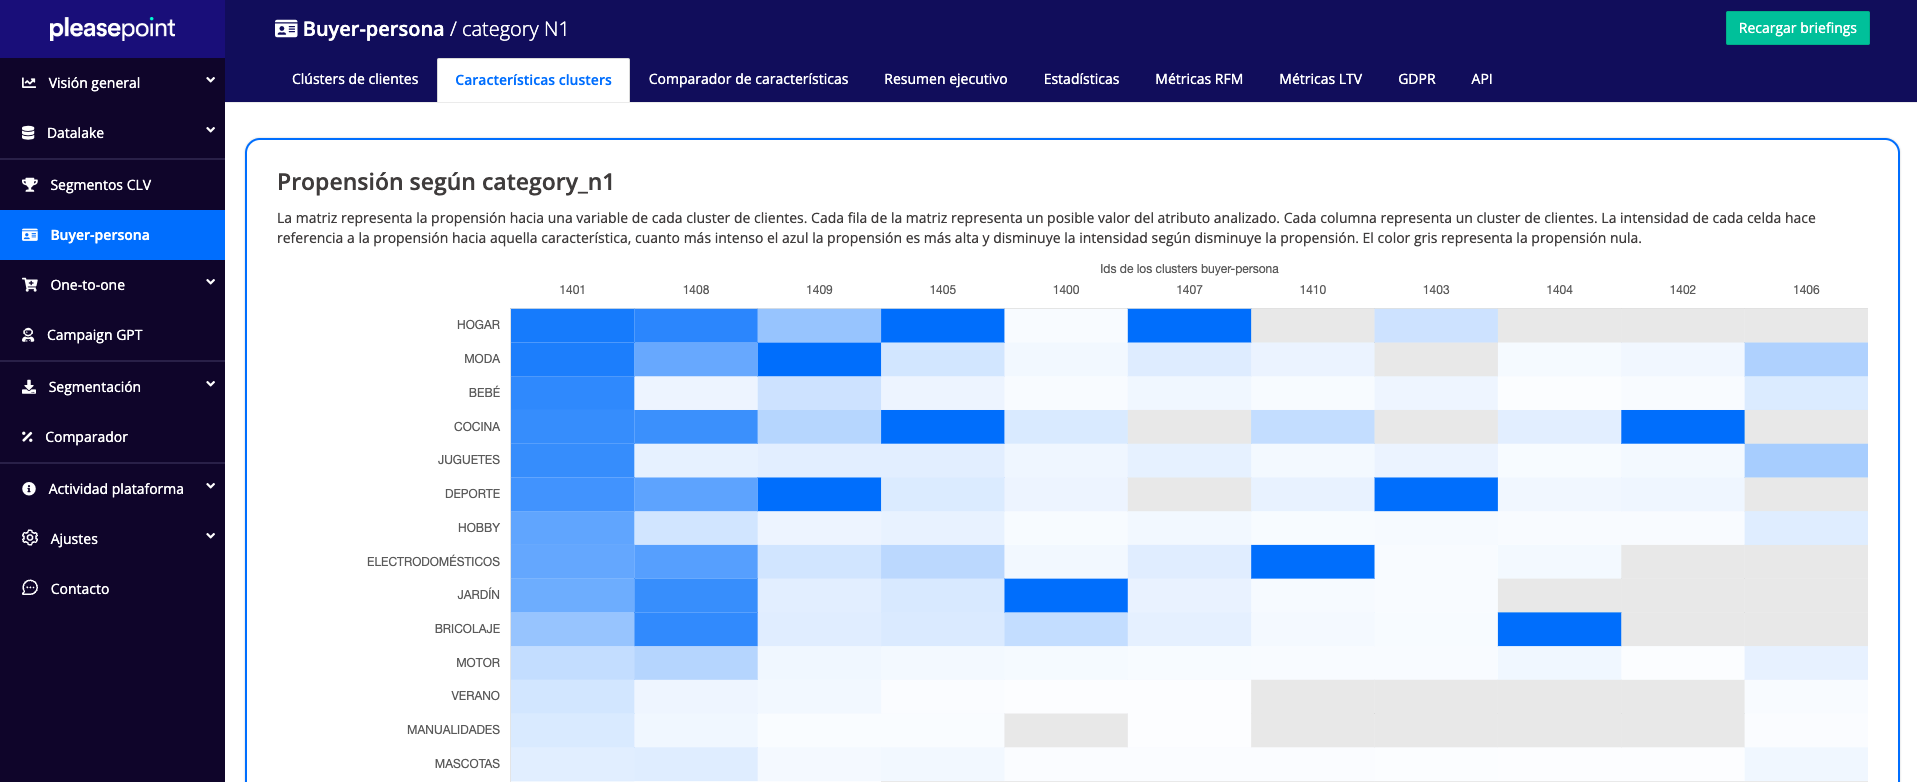Image resolution: width=1917 pixels, height=782 pixels.
Task: Click the Ajustes gear icon
Action: [30, 538]
